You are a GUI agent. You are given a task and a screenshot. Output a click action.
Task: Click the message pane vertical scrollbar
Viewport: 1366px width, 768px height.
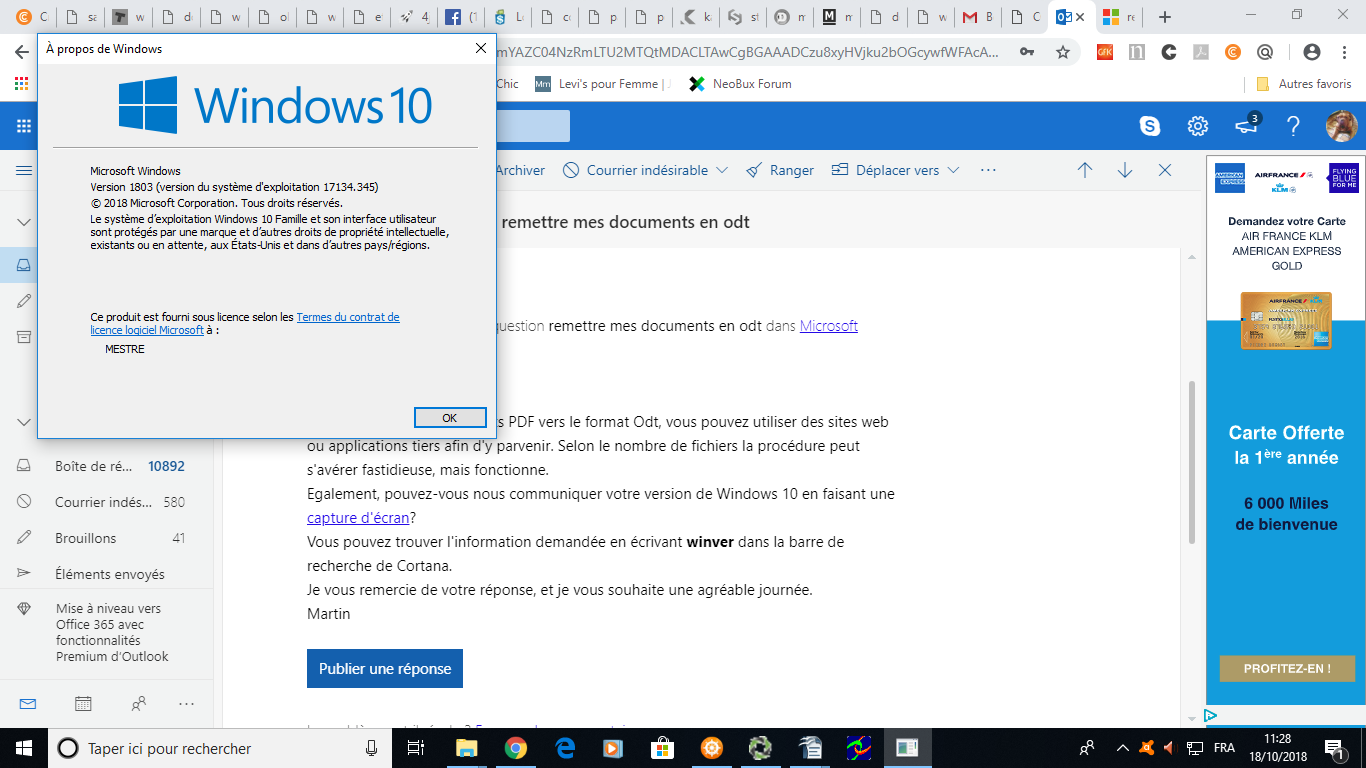click(1191, 462)
